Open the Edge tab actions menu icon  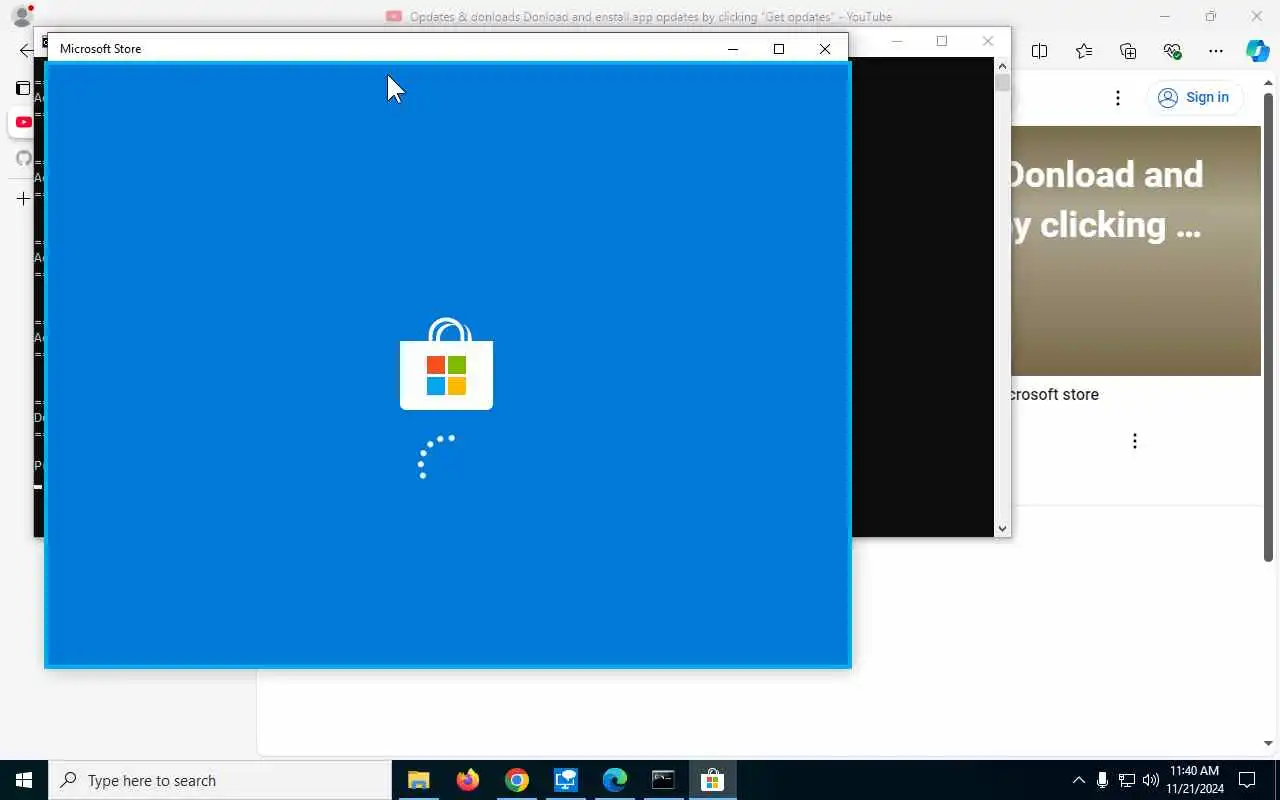[22, 88]
